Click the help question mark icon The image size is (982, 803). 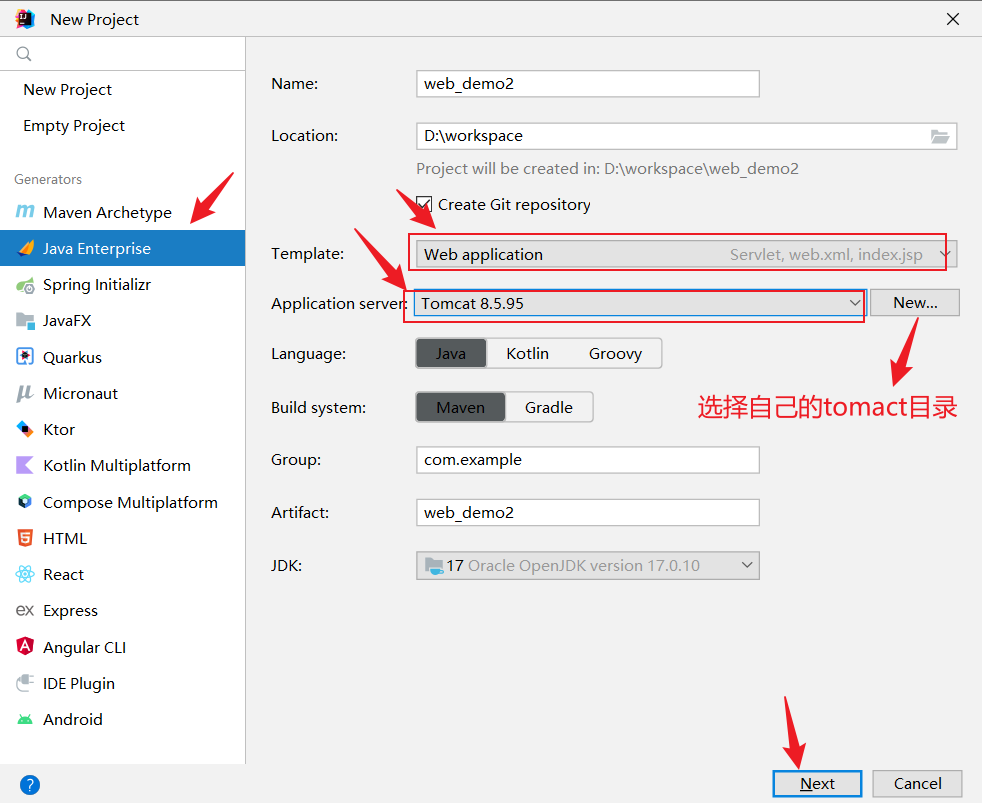pos(29,784)
